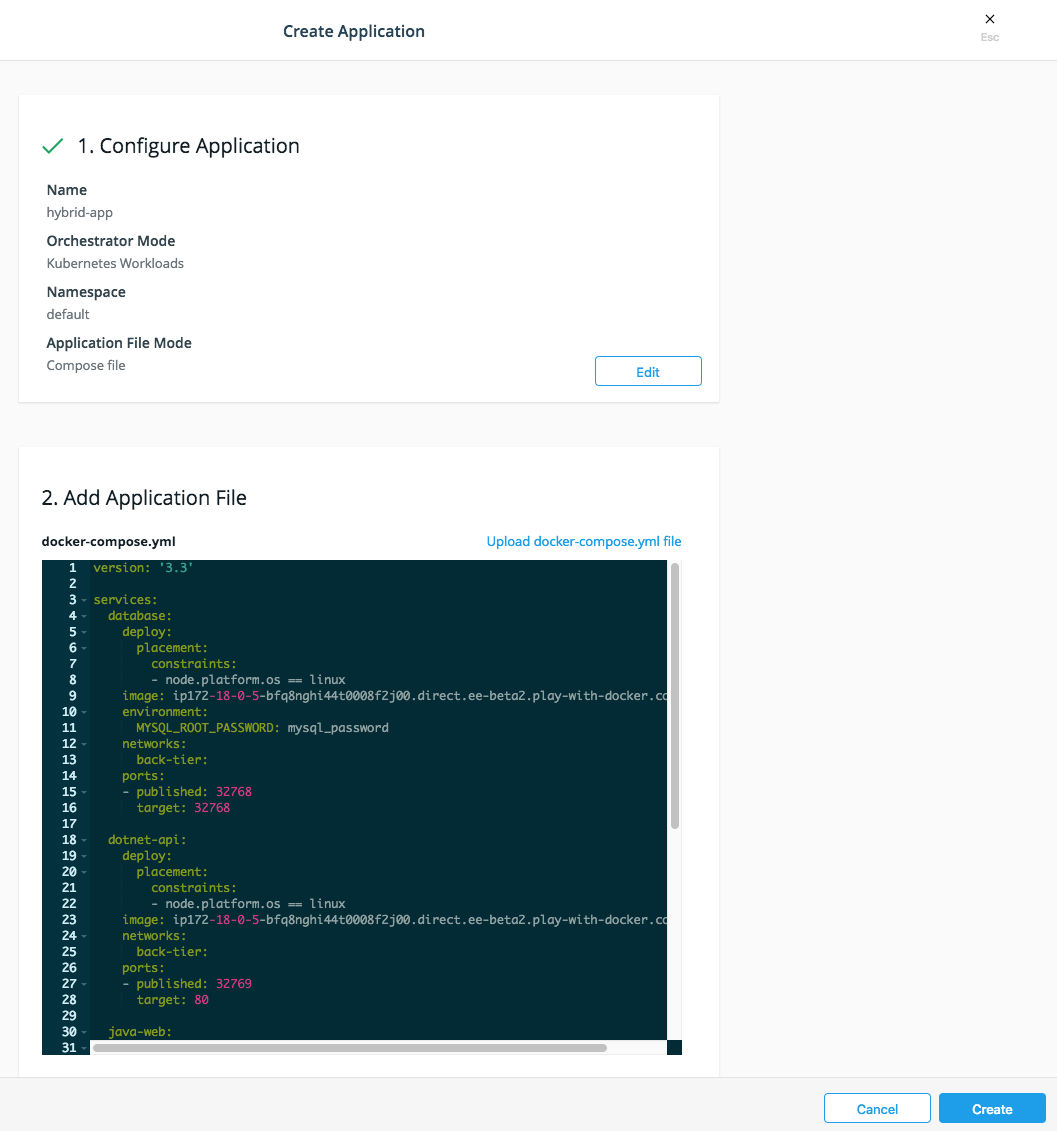The height and width of the screenshot is (1131, 1057).
Task: Close the Create Application dialog with X
Action: 990,19
